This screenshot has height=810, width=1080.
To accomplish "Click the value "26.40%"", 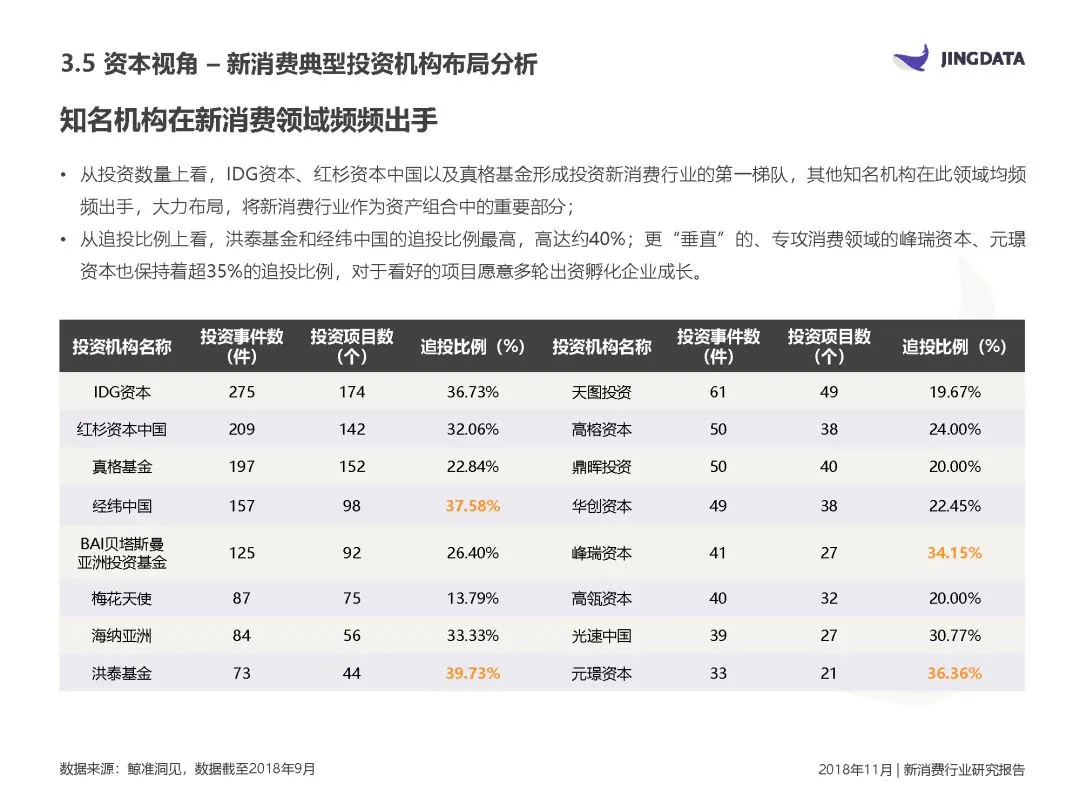I will (x=472, y=552).
